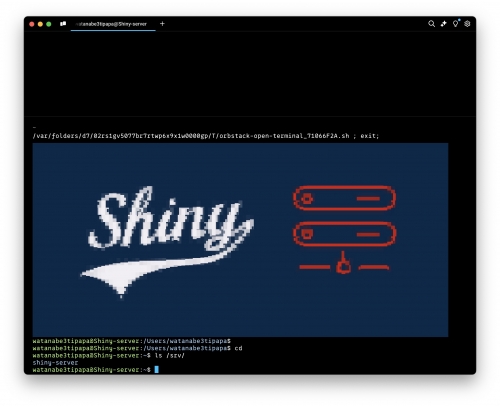Image resolution: width=500 pixels, height=406 pixels.
Task: Open the panes/sidebar icon left of the tab
Action: (x=63, y=24)
